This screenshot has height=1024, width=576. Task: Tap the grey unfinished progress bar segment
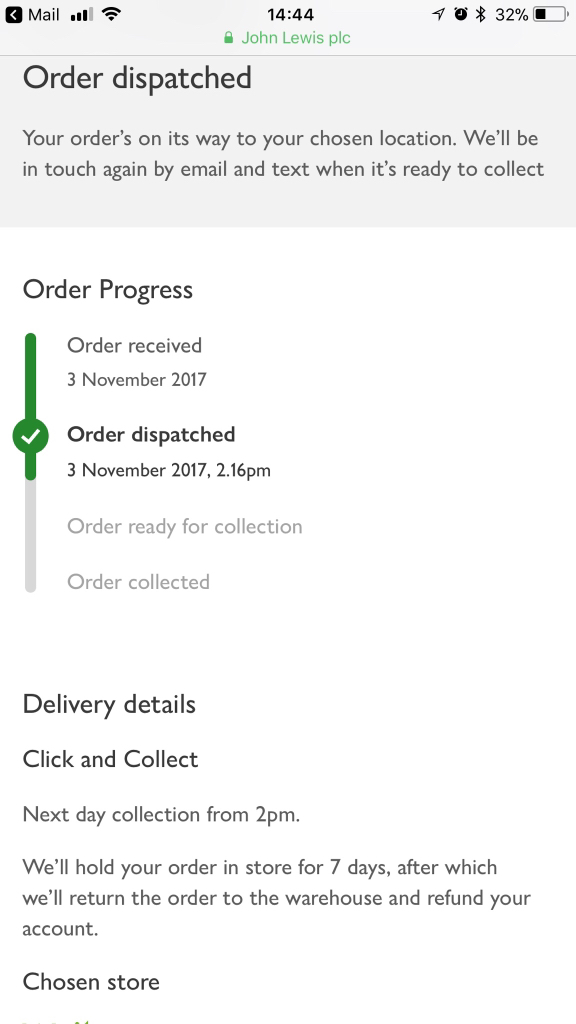pos(30,536)
